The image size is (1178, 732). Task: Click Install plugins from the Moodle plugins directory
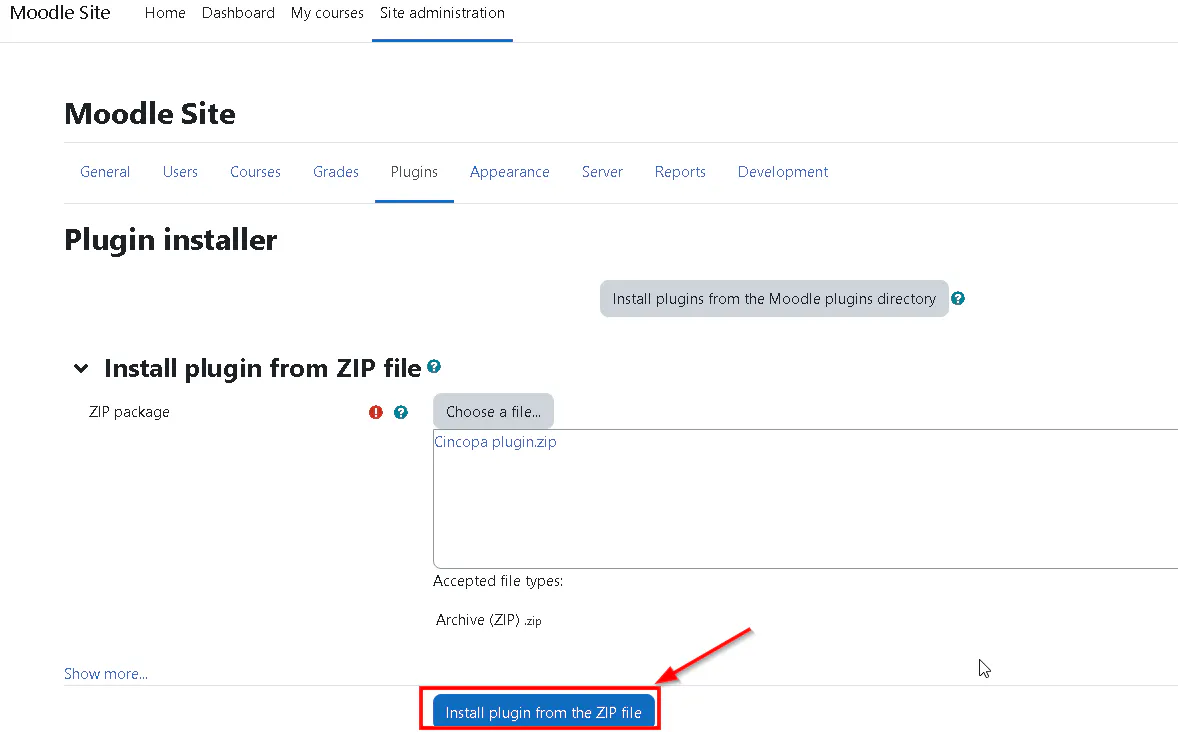click(774, 299)
